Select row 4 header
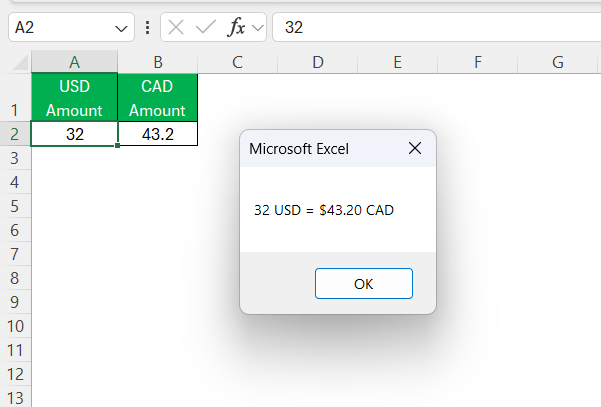 [15, 182]
